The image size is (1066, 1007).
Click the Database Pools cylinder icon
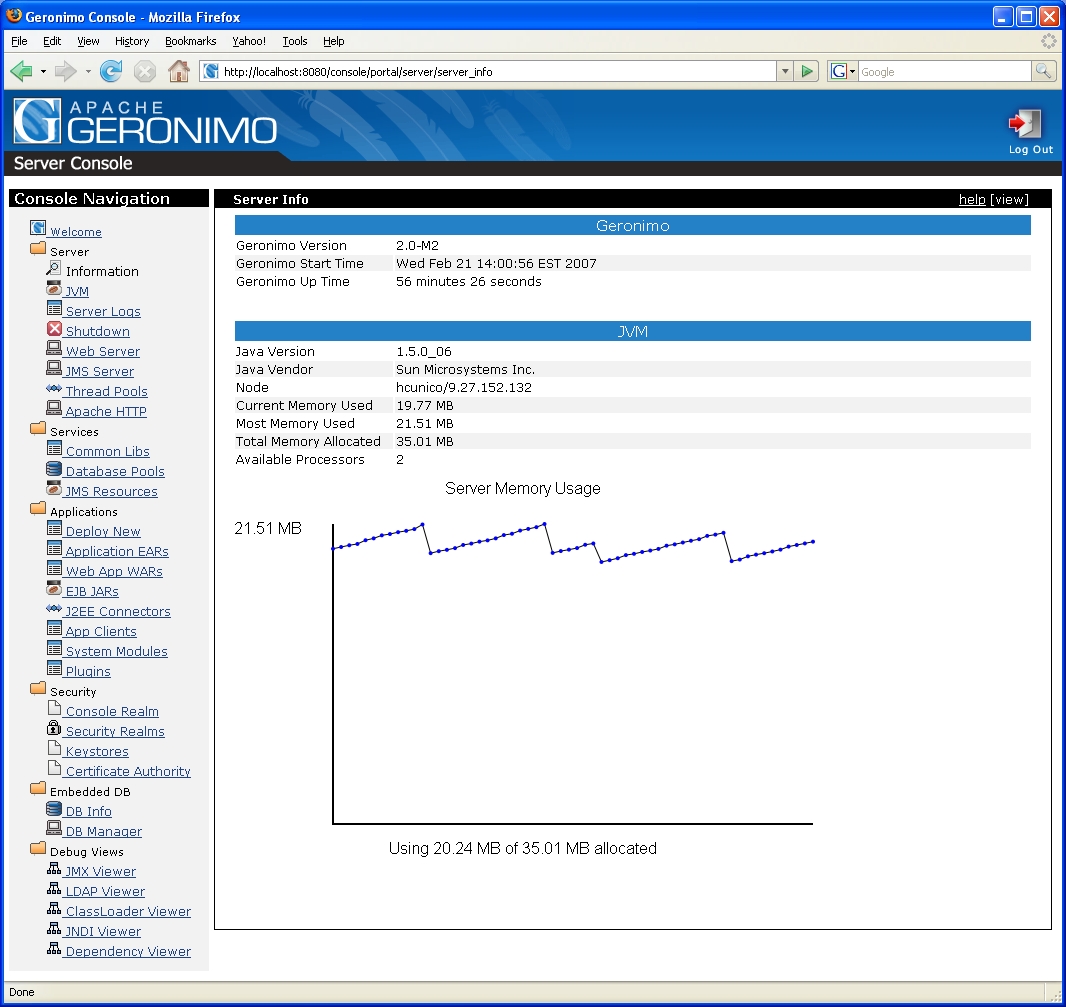pyautogui.click(x=54, y=468)
